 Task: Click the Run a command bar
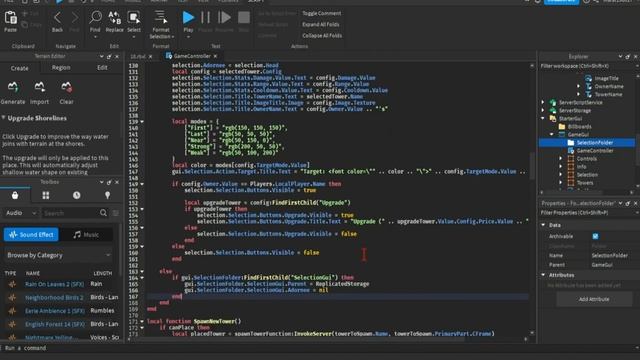320,348
